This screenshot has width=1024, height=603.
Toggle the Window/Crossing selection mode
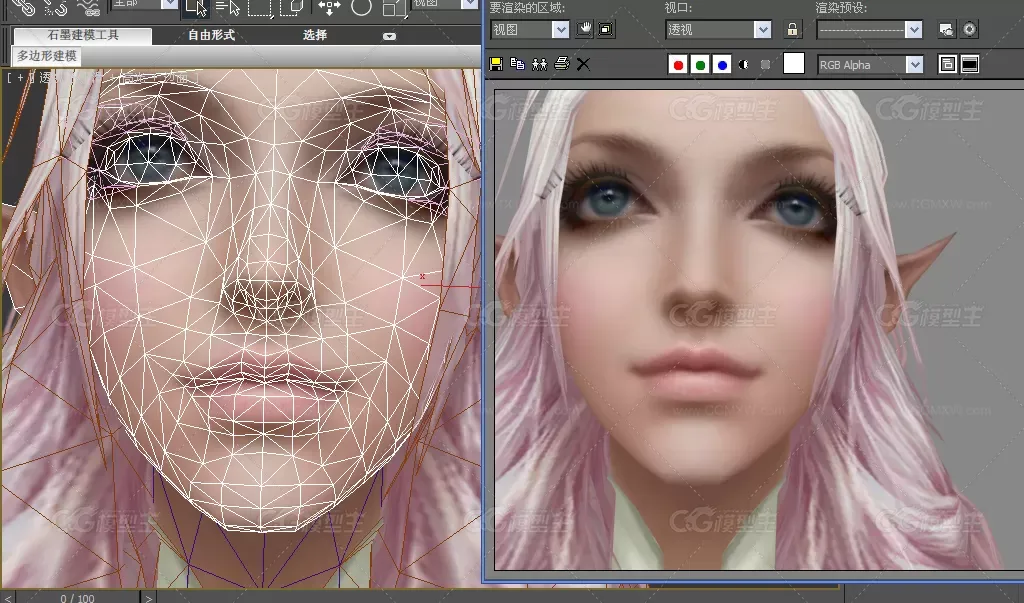point(292,7)
